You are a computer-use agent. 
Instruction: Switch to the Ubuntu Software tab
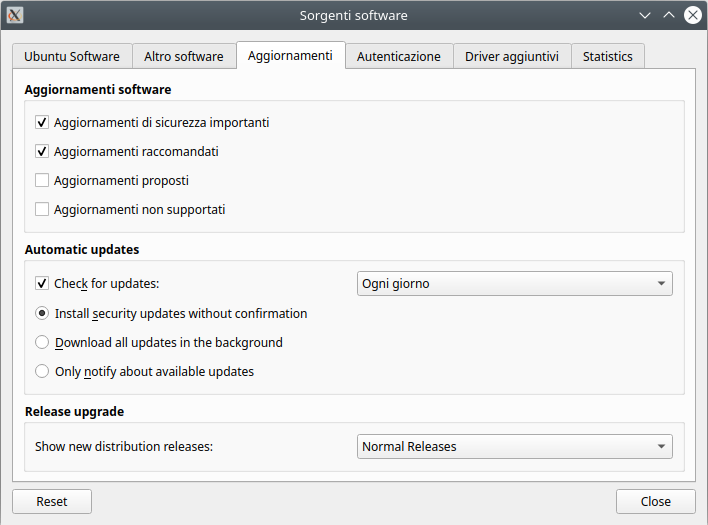pyautogui.click(x=72, y=57)
